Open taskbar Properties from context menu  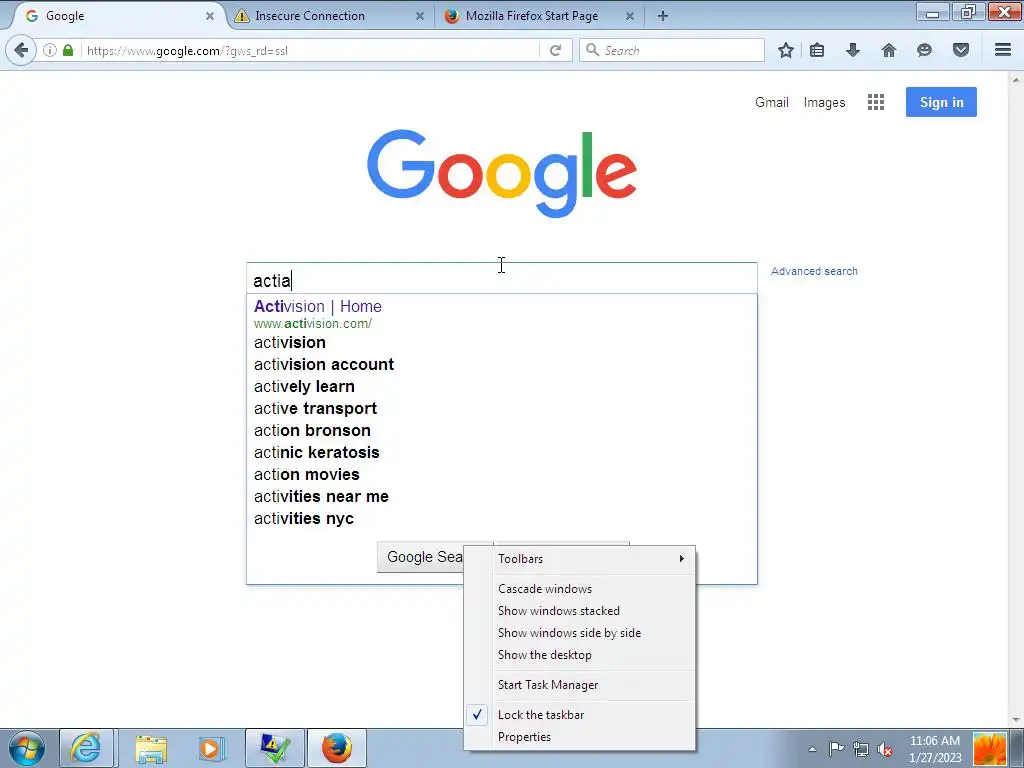coord(580,737)
